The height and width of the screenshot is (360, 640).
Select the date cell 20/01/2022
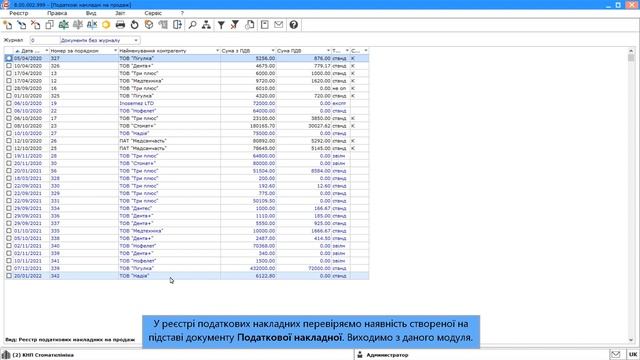(31, 276)
